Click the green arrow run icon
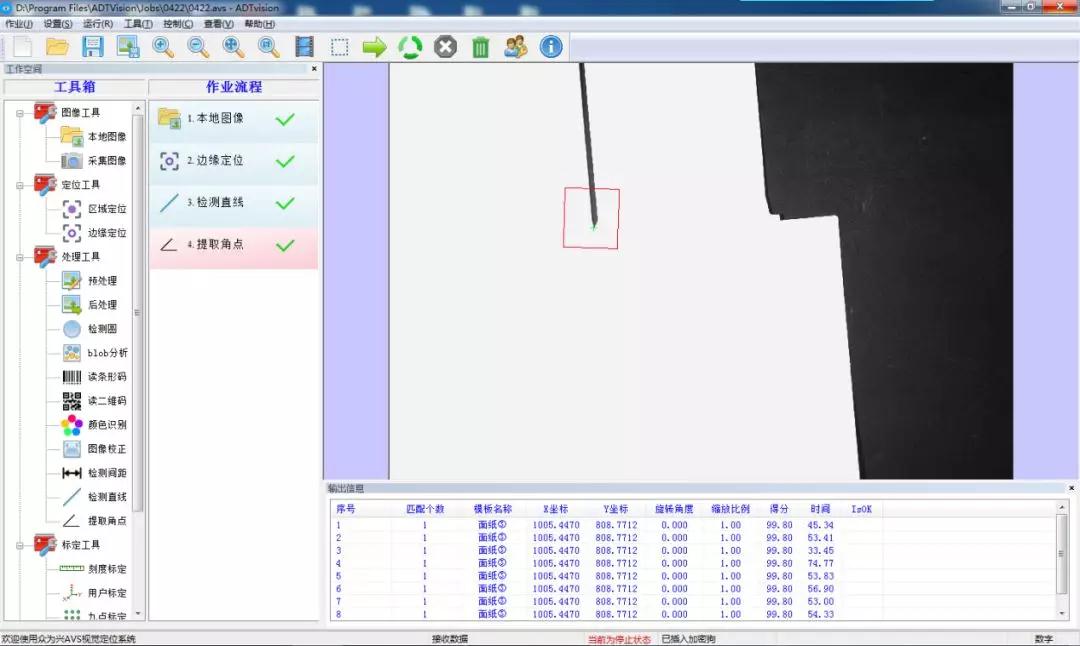The image size is (1080, 646). 374,47
